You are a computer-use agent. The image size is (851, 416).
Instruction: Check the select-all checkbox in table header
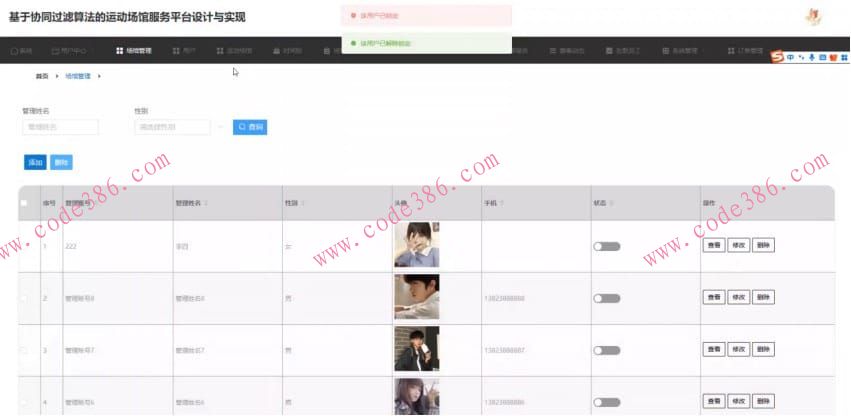(x=24, y=203)
